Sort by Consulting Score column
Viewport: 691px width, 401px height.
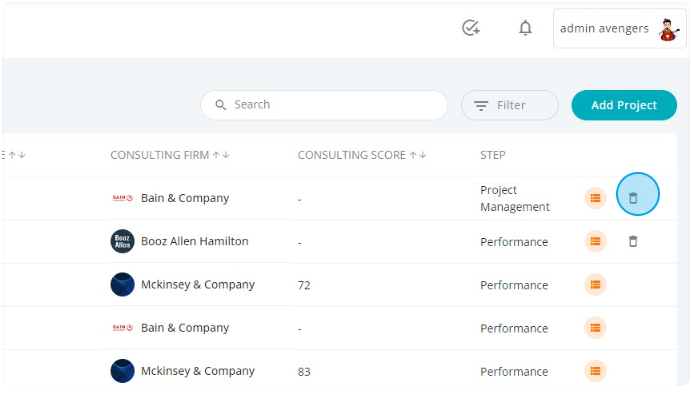[x=362, y=155]
